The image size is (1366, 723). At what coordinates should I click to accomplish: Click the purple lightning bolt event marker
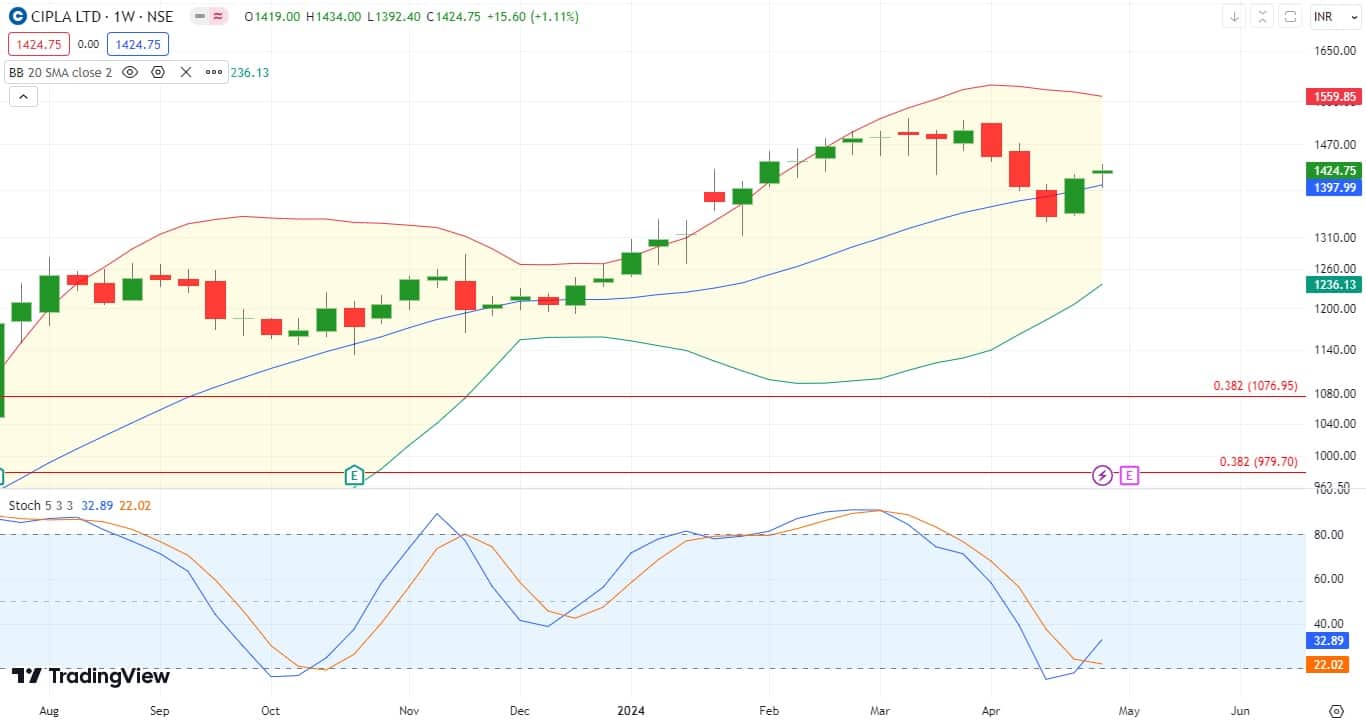1102,476
